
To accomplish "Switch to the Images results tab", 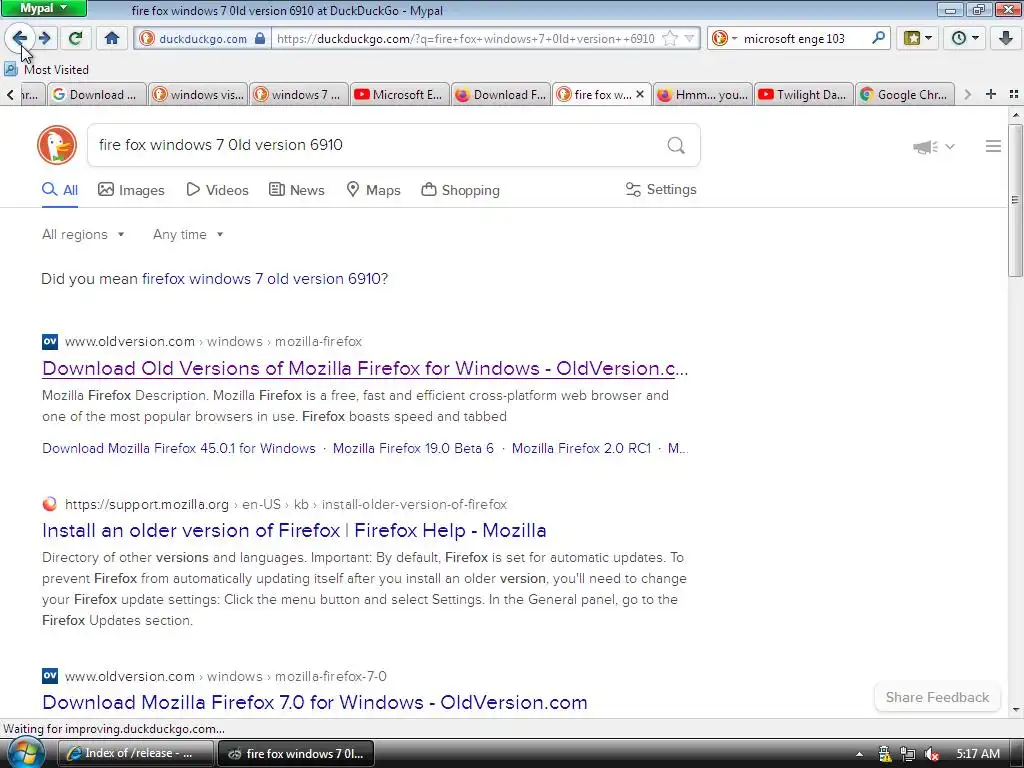I will pyautogui.click(x=131, y=190).
